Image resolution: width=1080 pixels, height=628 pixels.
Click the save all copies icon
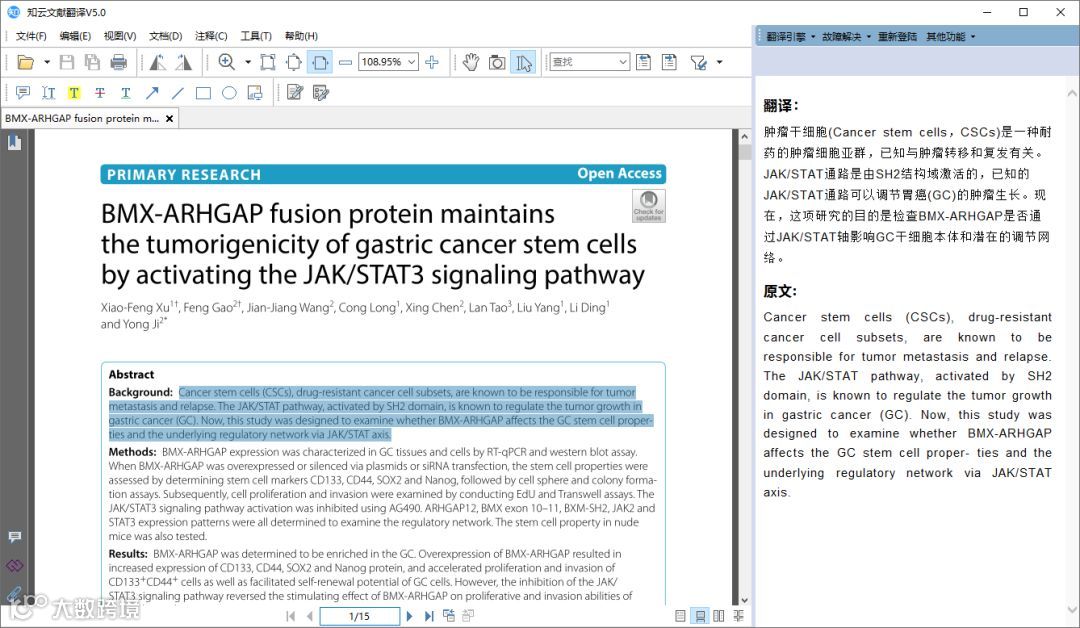[92, 62]
